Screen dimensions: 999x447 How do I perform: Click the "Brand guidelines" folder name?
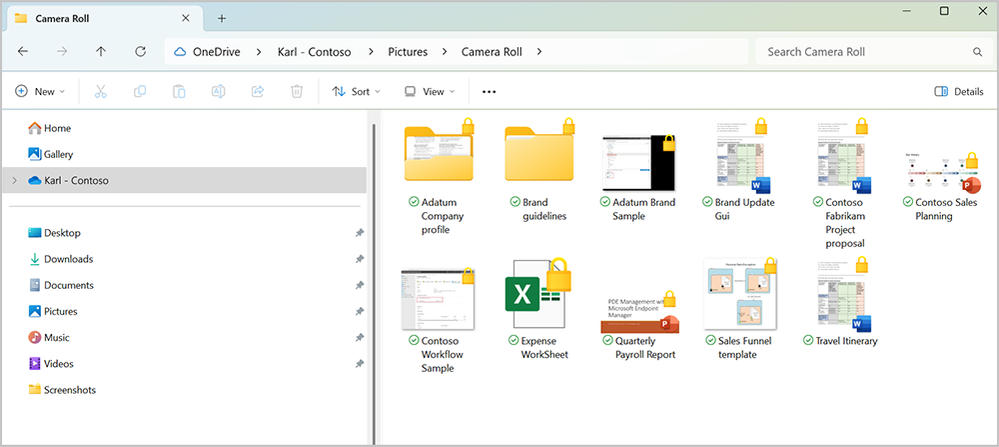pyautogui.click(x=544, y=209)
